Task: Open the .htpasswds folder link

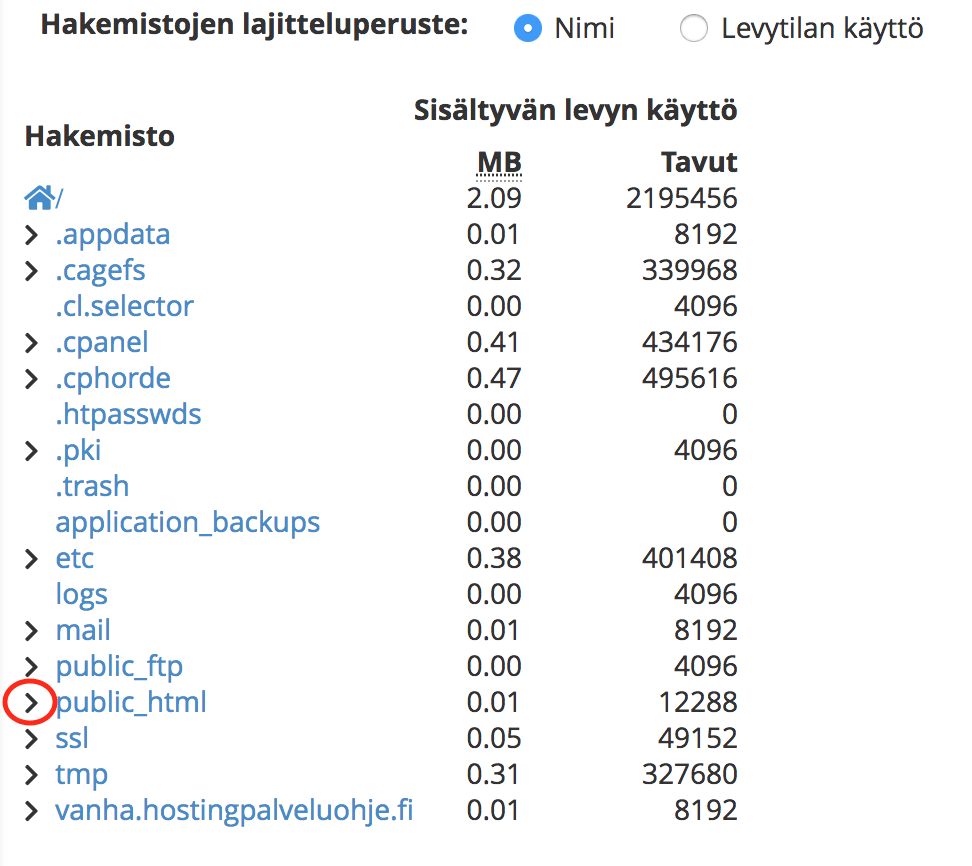Action: [128, 414]
